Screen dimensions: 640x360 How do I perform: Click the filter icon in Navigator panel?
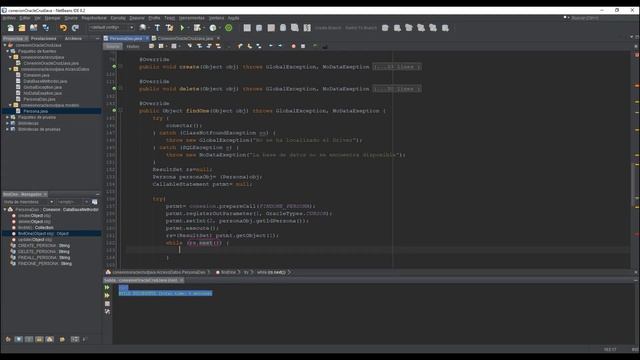[x=95, y=202]
